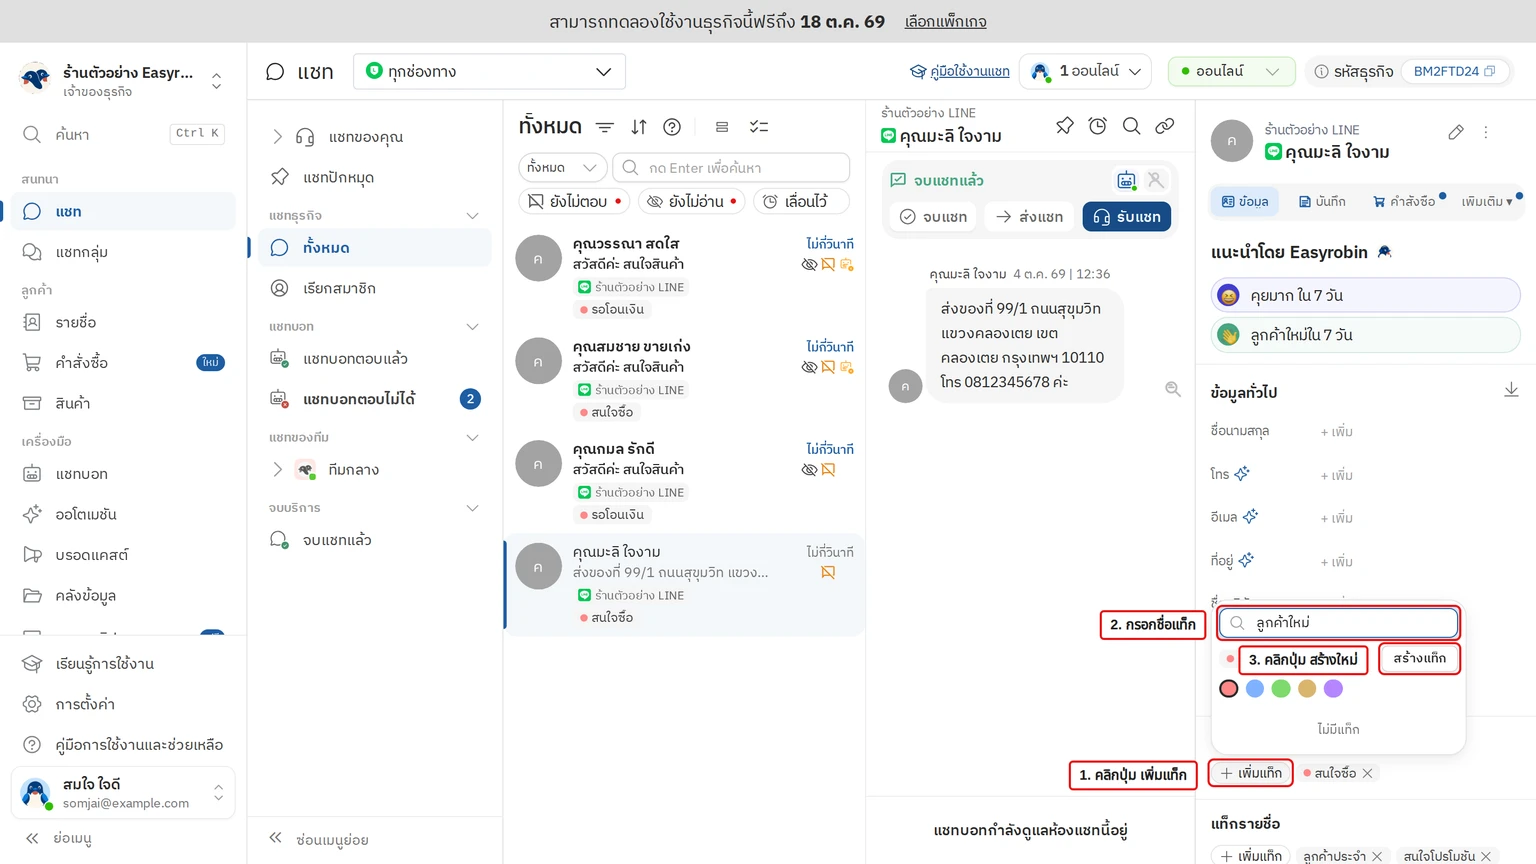Toggle the ยังไม่ตอบ filter chip
Screen dimensions: 1536x864
pos(575,201)
